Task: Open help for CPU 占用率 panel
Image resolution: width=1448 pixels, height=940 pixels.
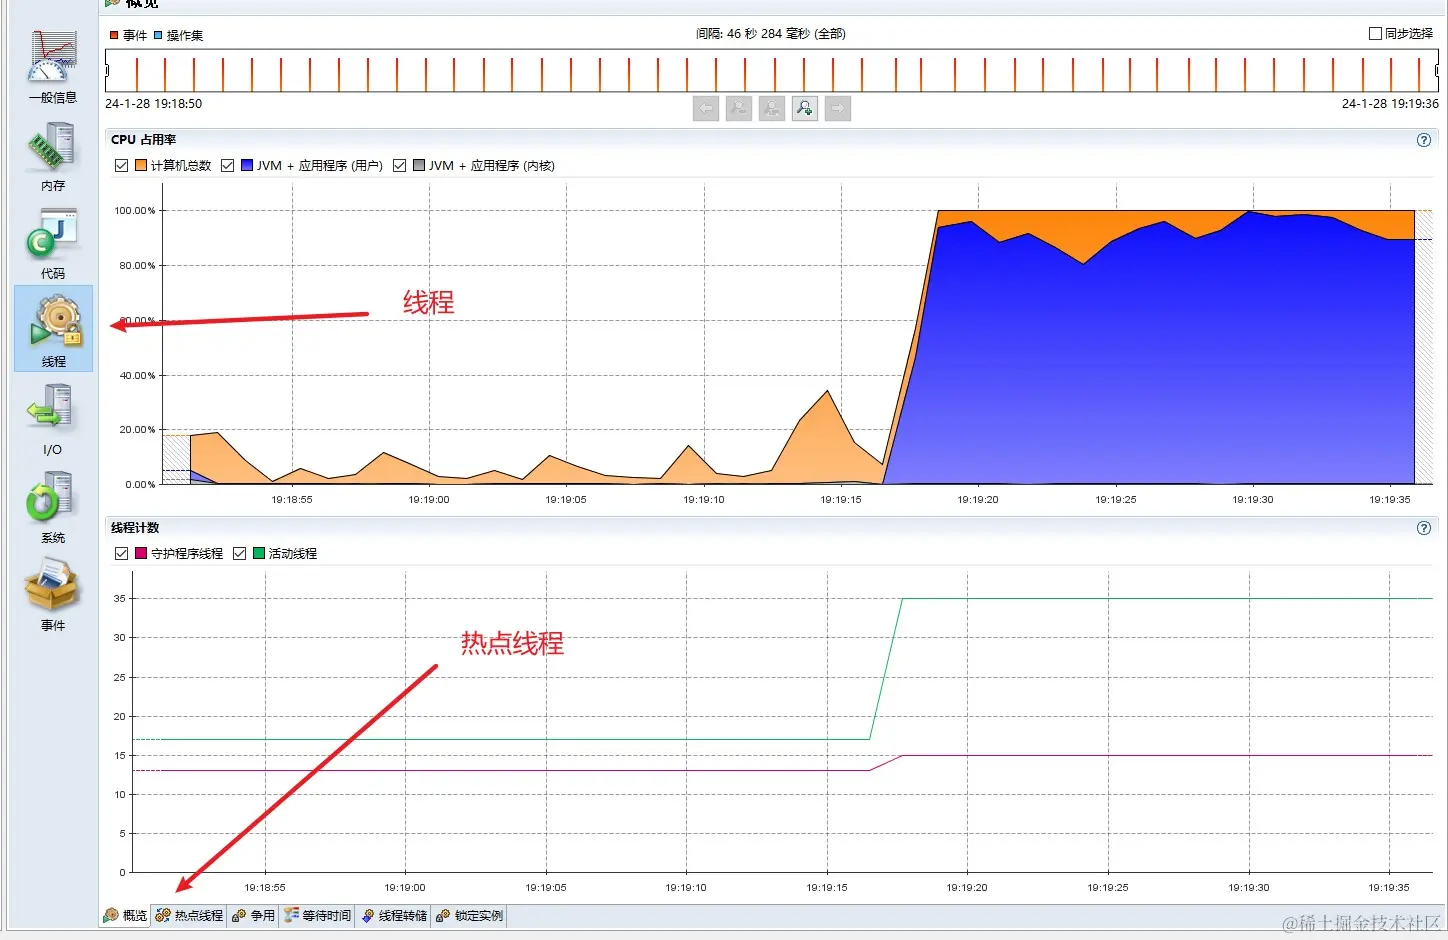Action: click(x=1424, y=140)
